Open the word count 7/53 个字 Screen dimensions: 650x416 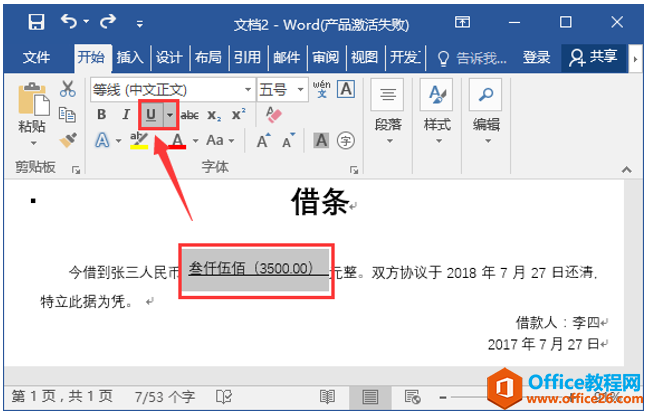point(164,397)
